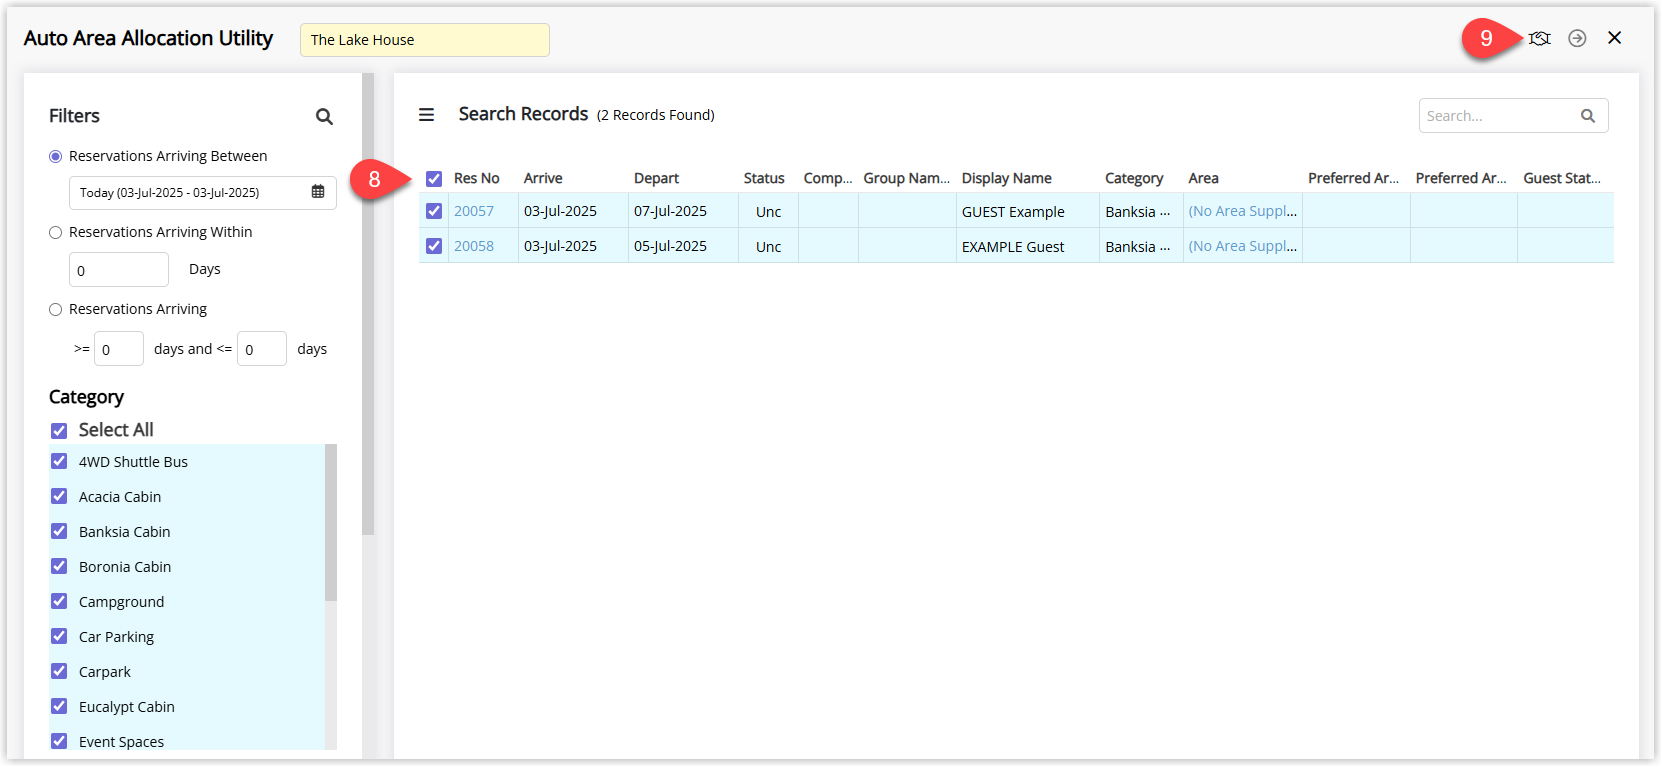Sort by the Area column header
Image resolution: width=1662 pixels, height=767 pixels.
tap(1203, 178)
